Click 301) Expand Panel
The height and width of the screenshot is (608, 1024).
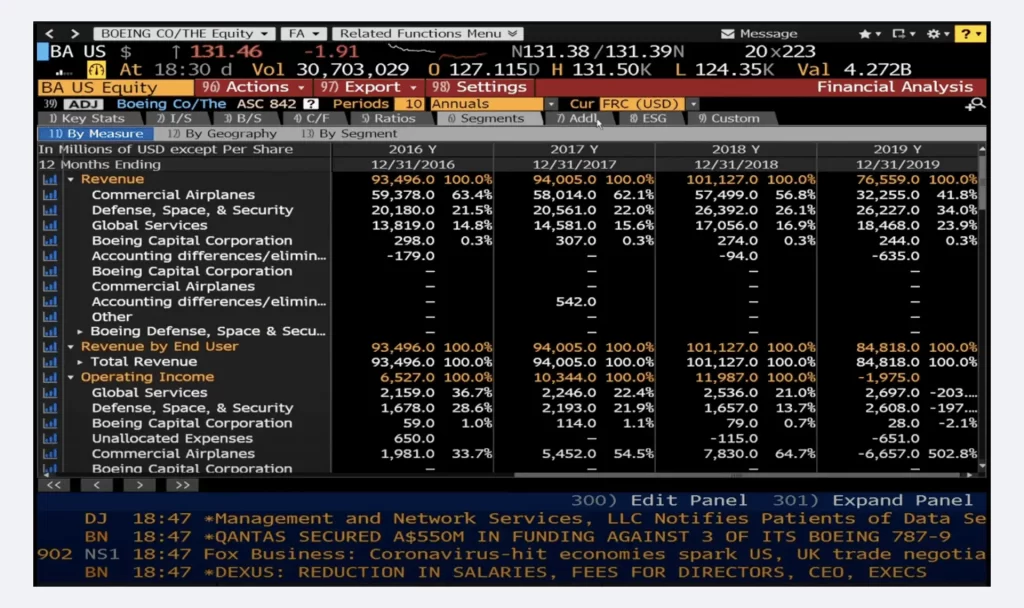pos(872,501)
